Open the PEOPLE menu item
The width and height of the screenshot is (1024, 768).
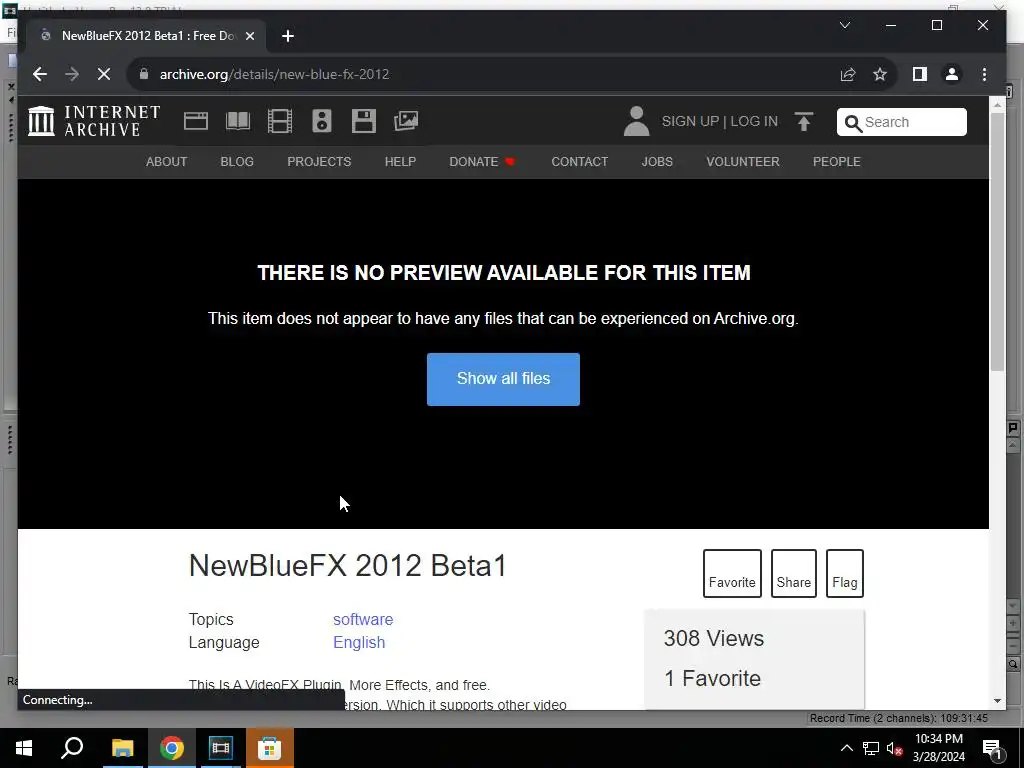coord(837,162)
